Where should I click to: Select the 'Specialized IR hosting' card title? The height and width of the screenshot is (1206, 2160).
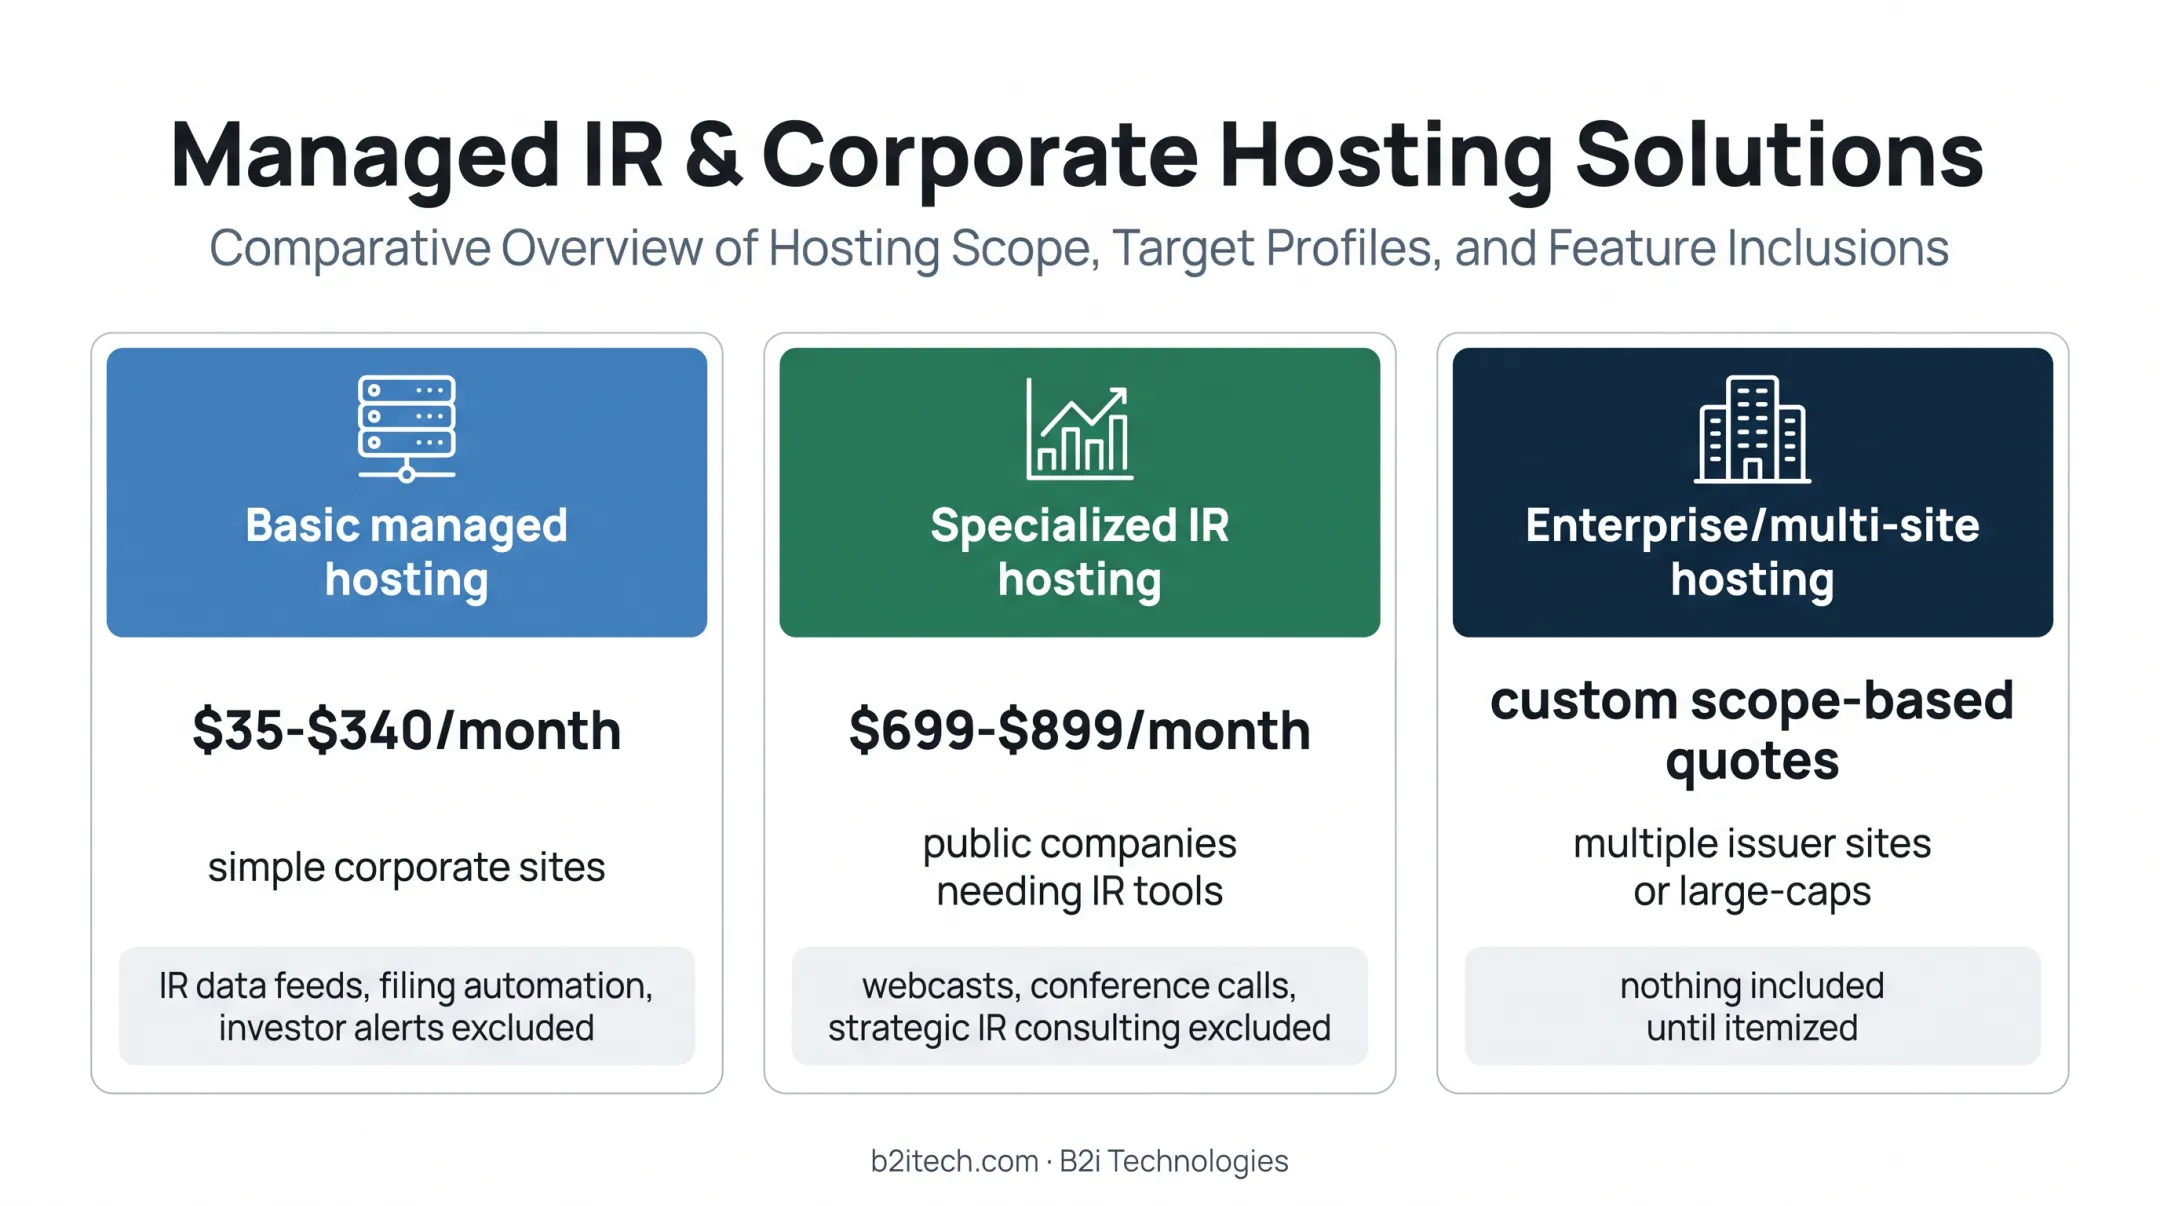[x=1080, y=552]
